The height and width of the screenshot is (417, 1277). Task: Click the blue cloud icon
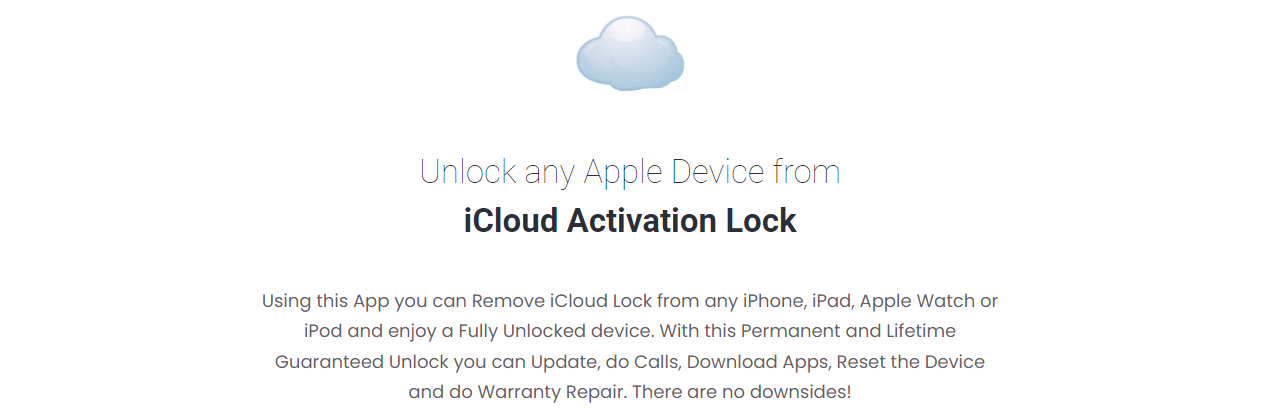coord(630,52)
